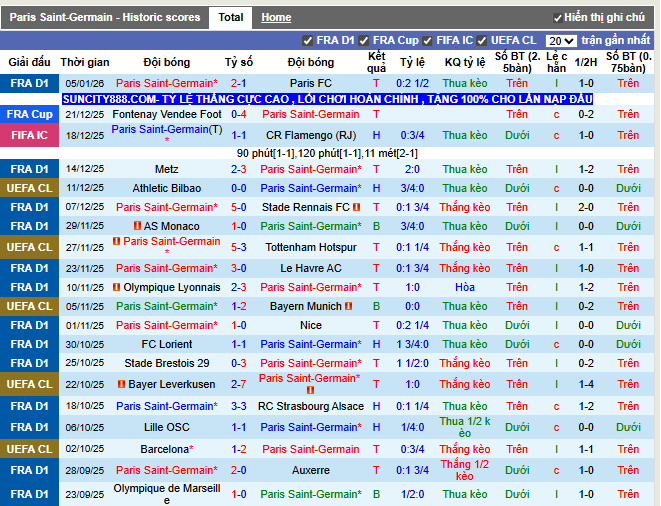Screen dimensions: 661x506
Task: Click result 'B' in AS Monaco row
Action: tap(376, 226)
